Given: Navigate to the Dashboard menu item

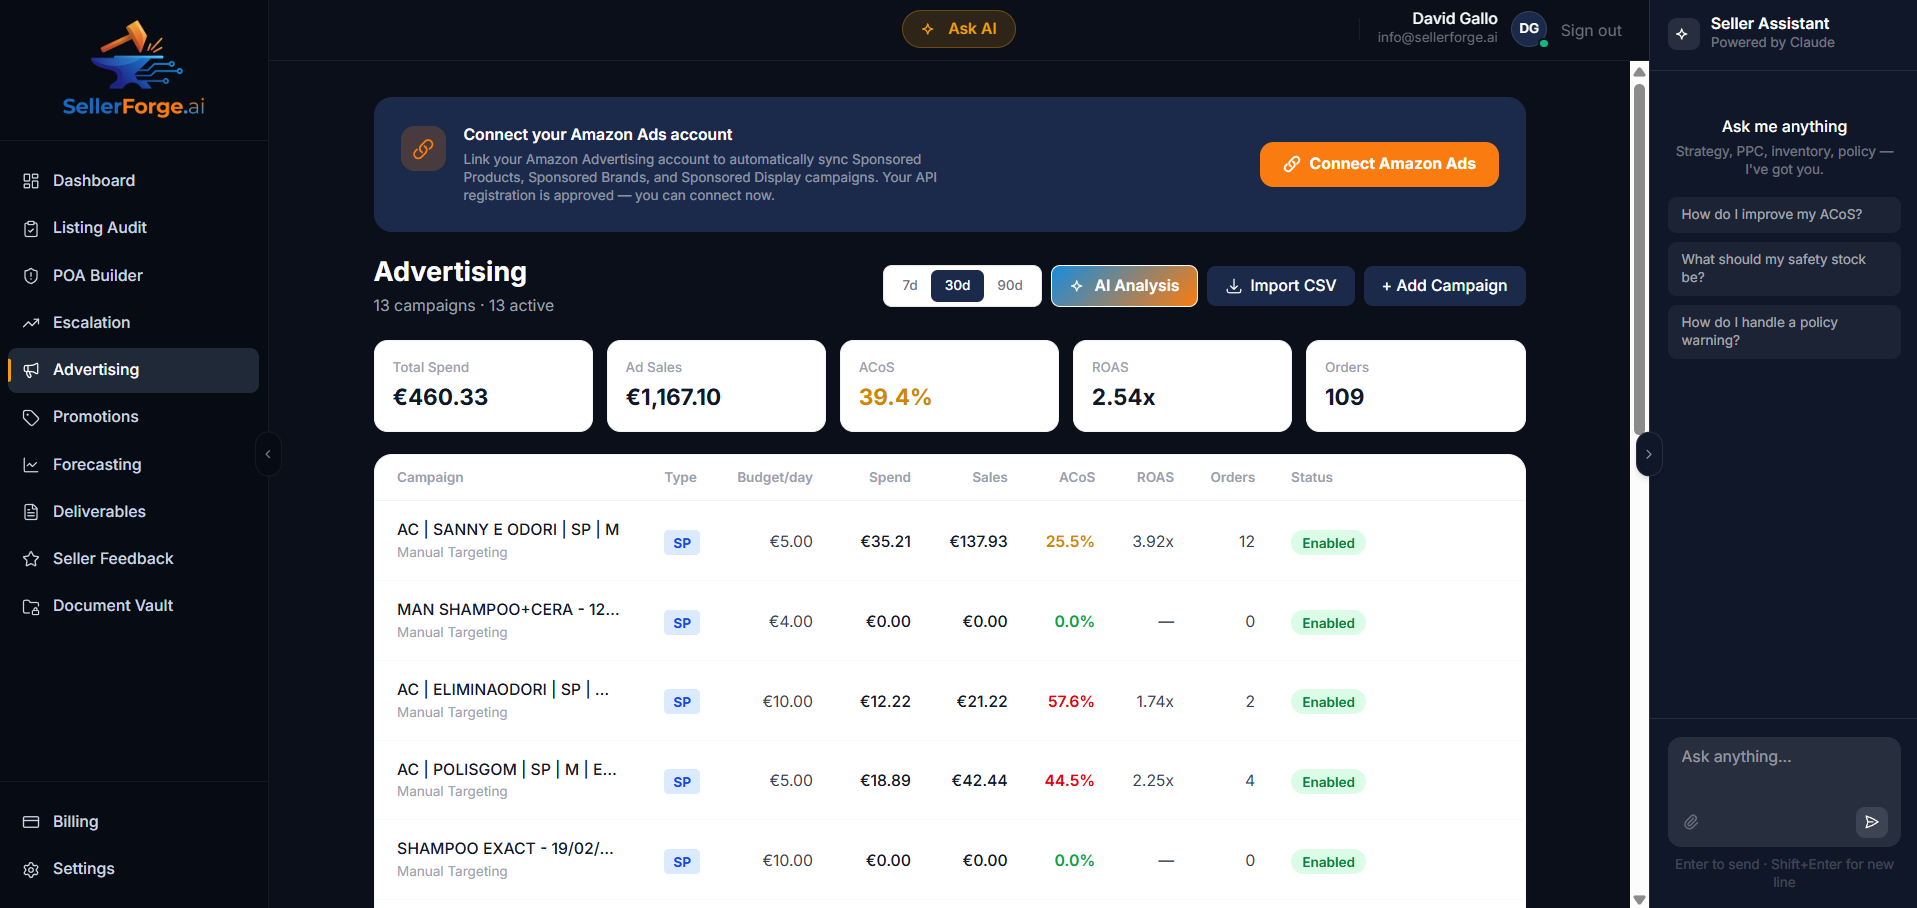Looking at the screenshot, I should point(93,180).
